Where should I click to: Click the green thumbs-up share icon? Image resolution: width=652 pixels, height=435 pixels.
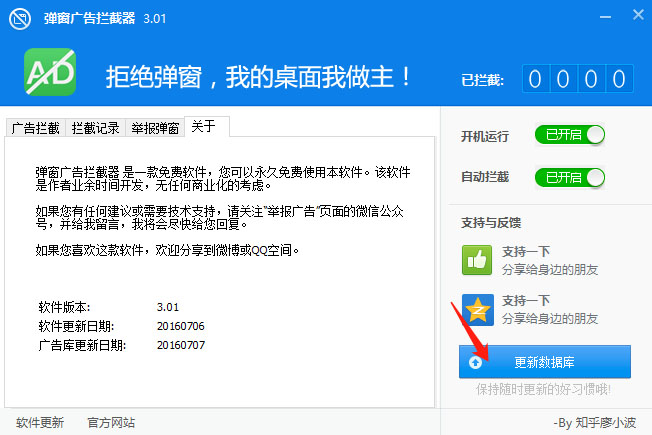click(477, 260)
